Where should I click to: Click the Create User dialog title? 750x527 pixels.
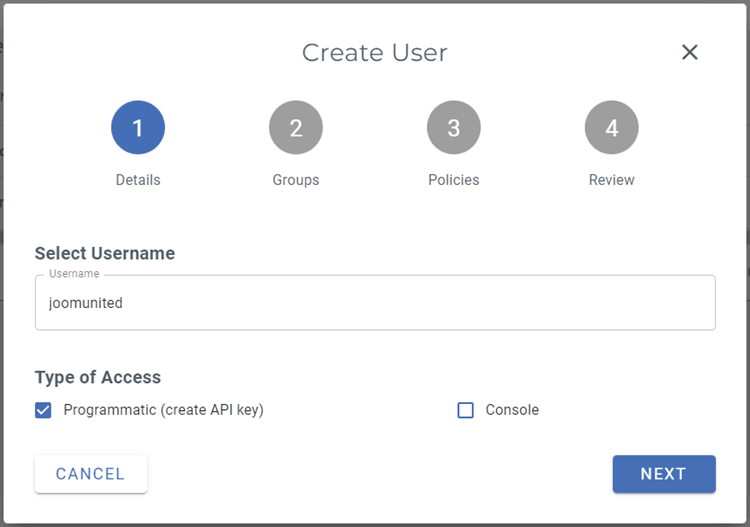(375, 53)
